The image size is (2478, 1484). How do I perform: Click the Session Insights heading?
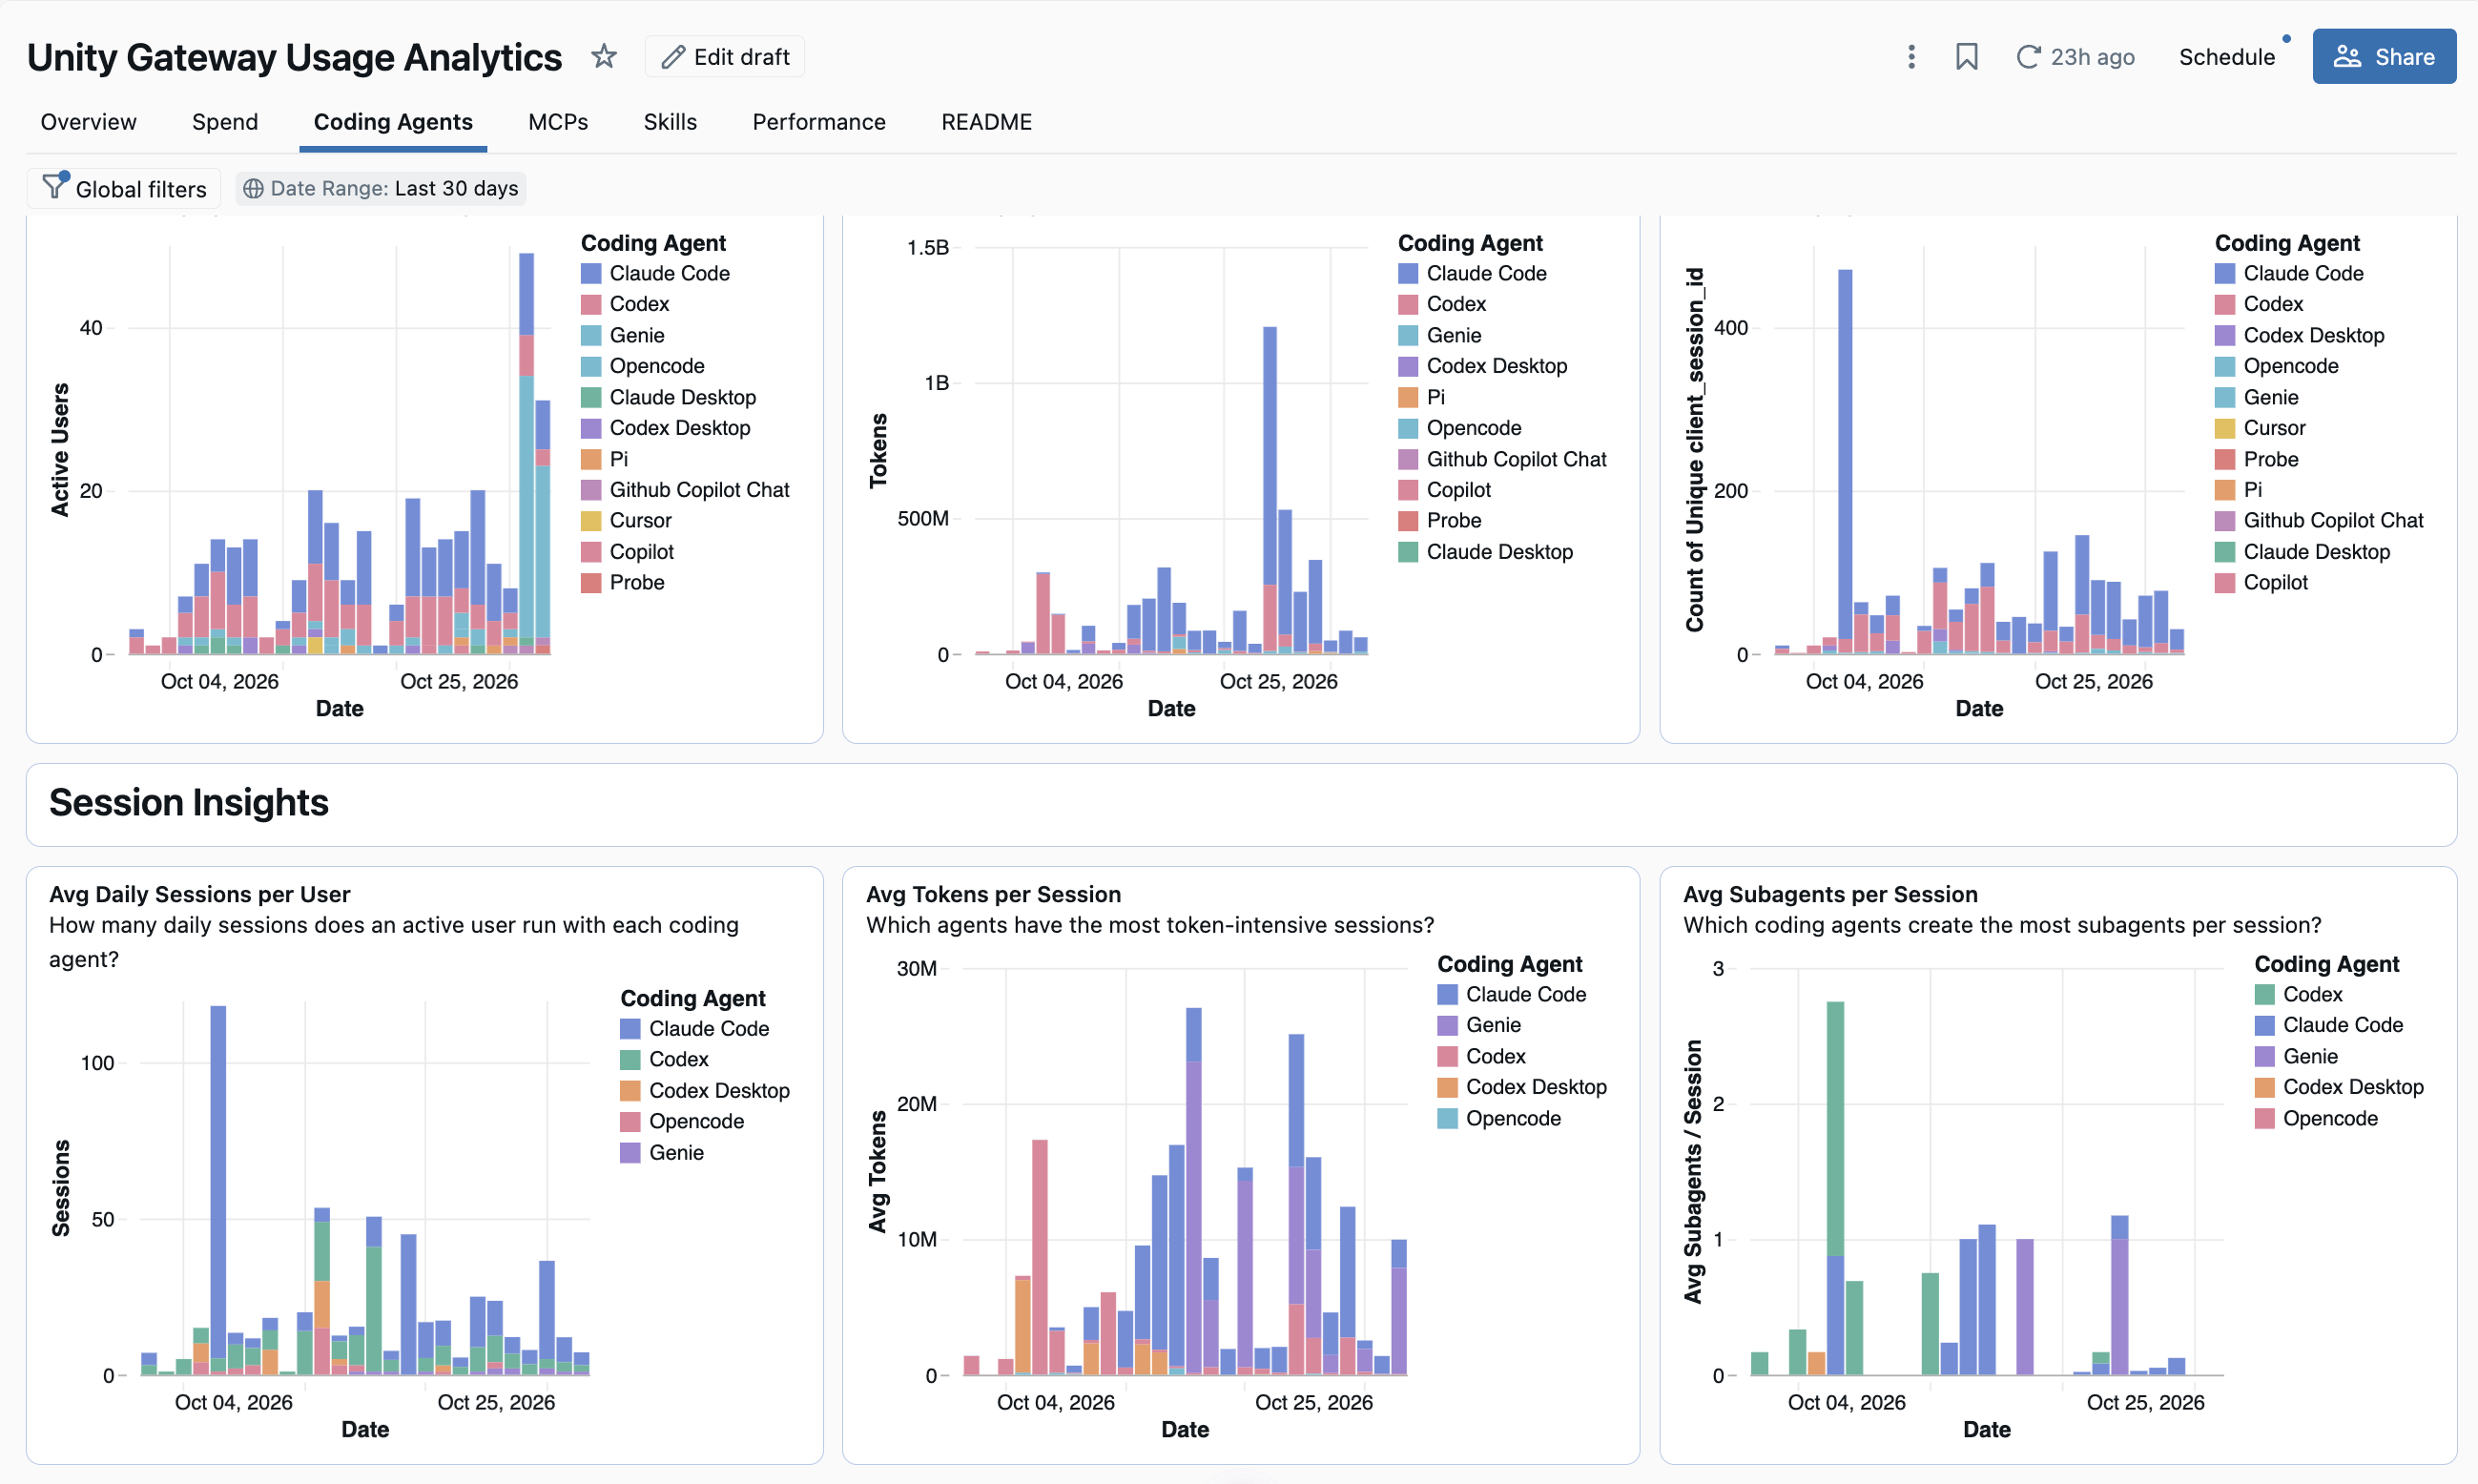click(x=189, y=803)
